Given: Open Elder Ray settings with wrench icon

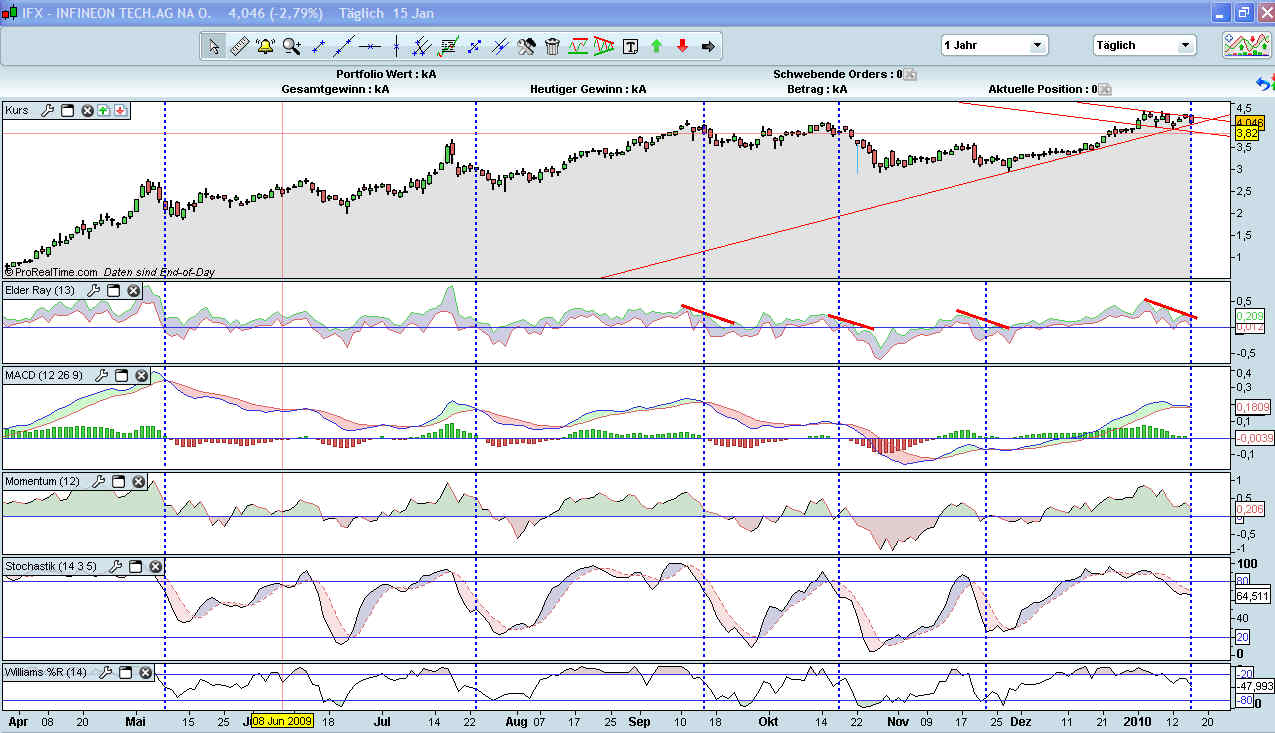Looking at the screenshot, I should pyautogui.click(x=93, y=291).
